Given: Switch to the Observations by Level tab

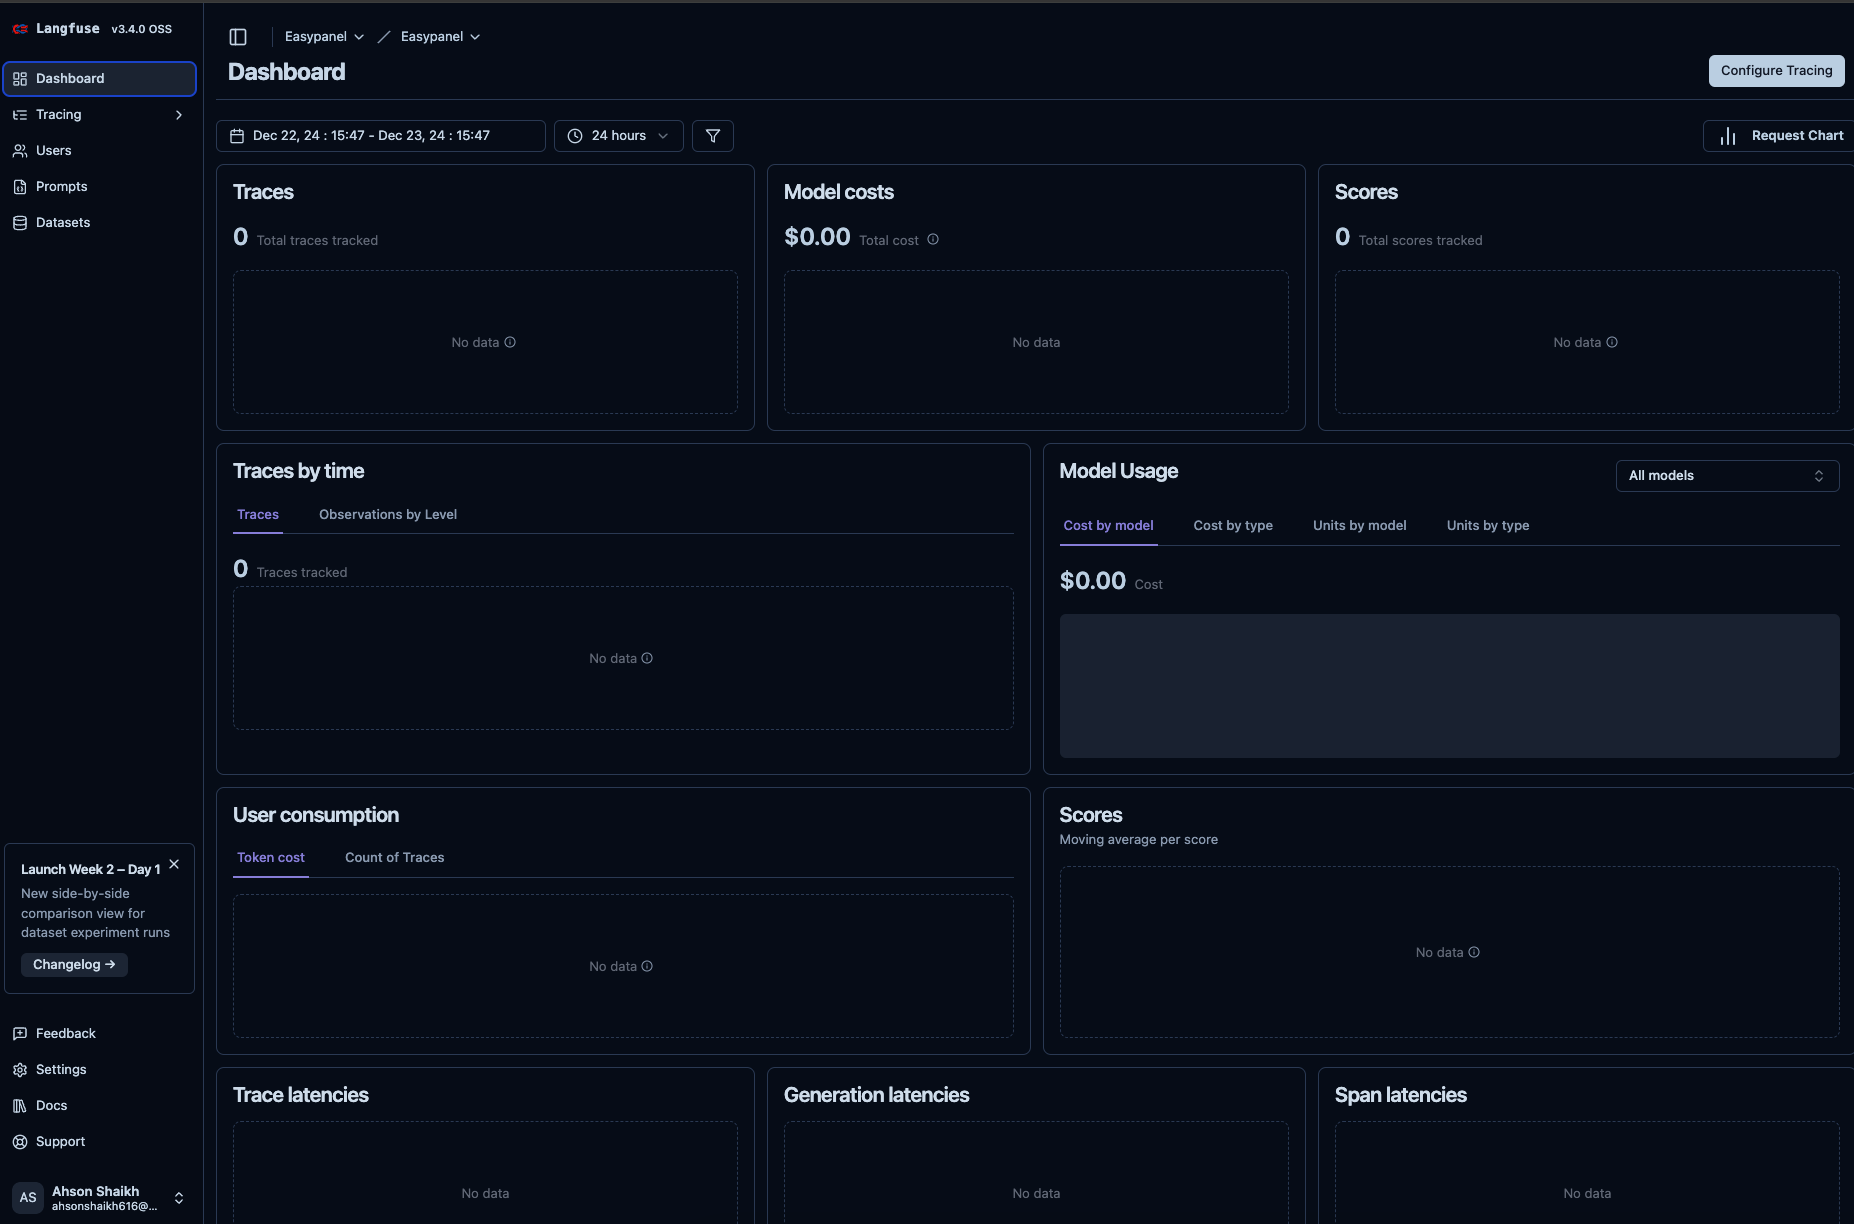Looking at the screenshot, I should 388,514.
